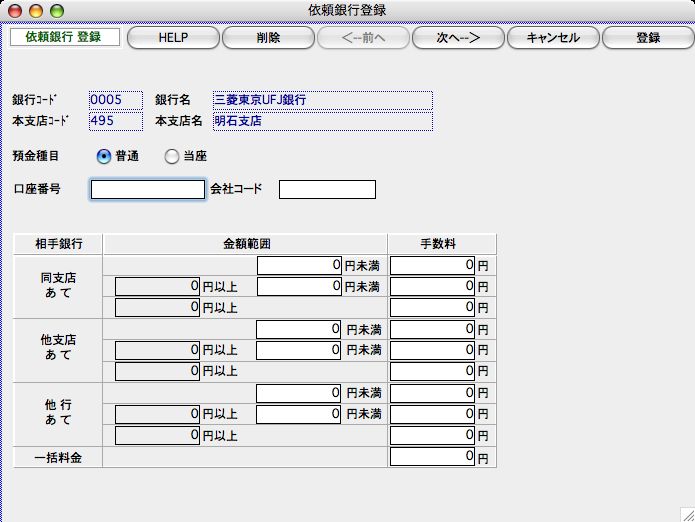
Task: Click the 本支店コード field showing 495
Action: [x=115, y=120]
